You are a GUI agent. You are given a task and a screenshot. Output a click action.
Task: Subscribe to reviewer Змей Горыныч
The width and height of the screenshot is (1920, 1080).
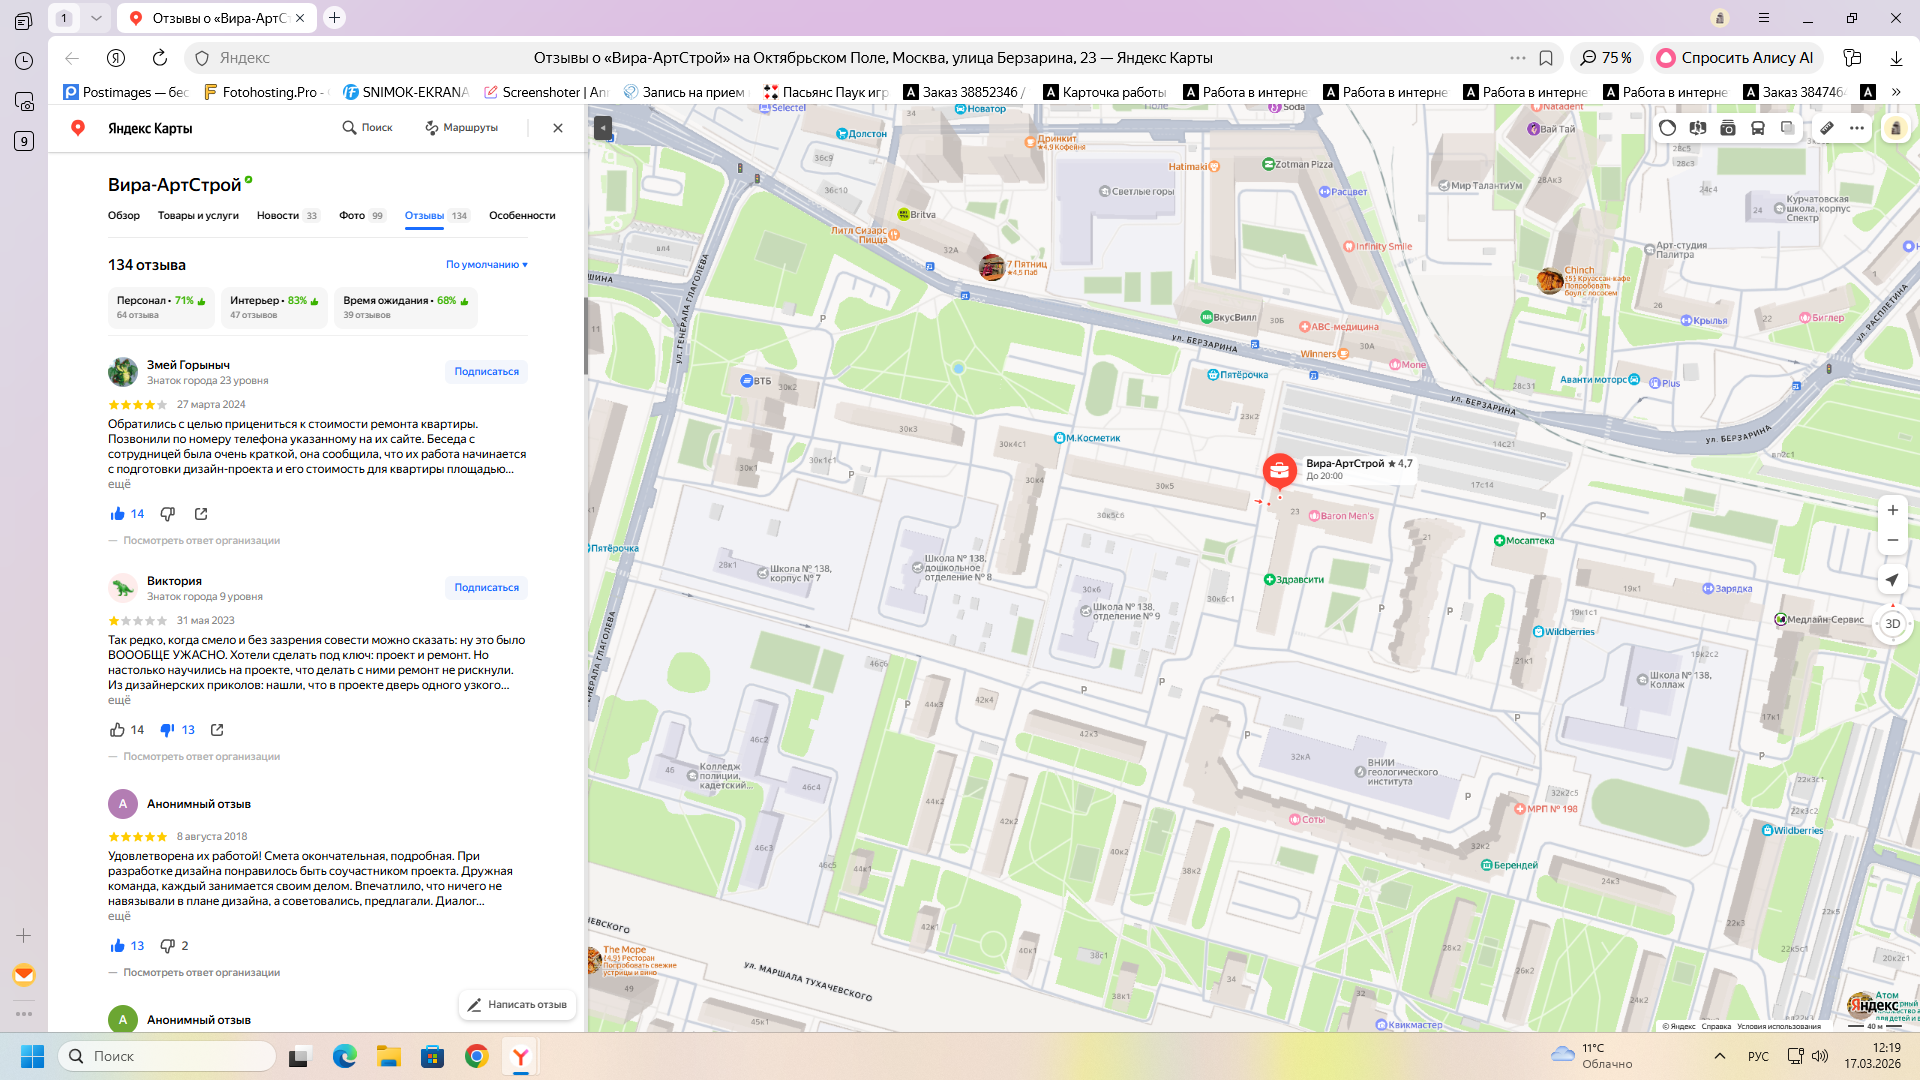pyautogui.click(x=486, y=372)
